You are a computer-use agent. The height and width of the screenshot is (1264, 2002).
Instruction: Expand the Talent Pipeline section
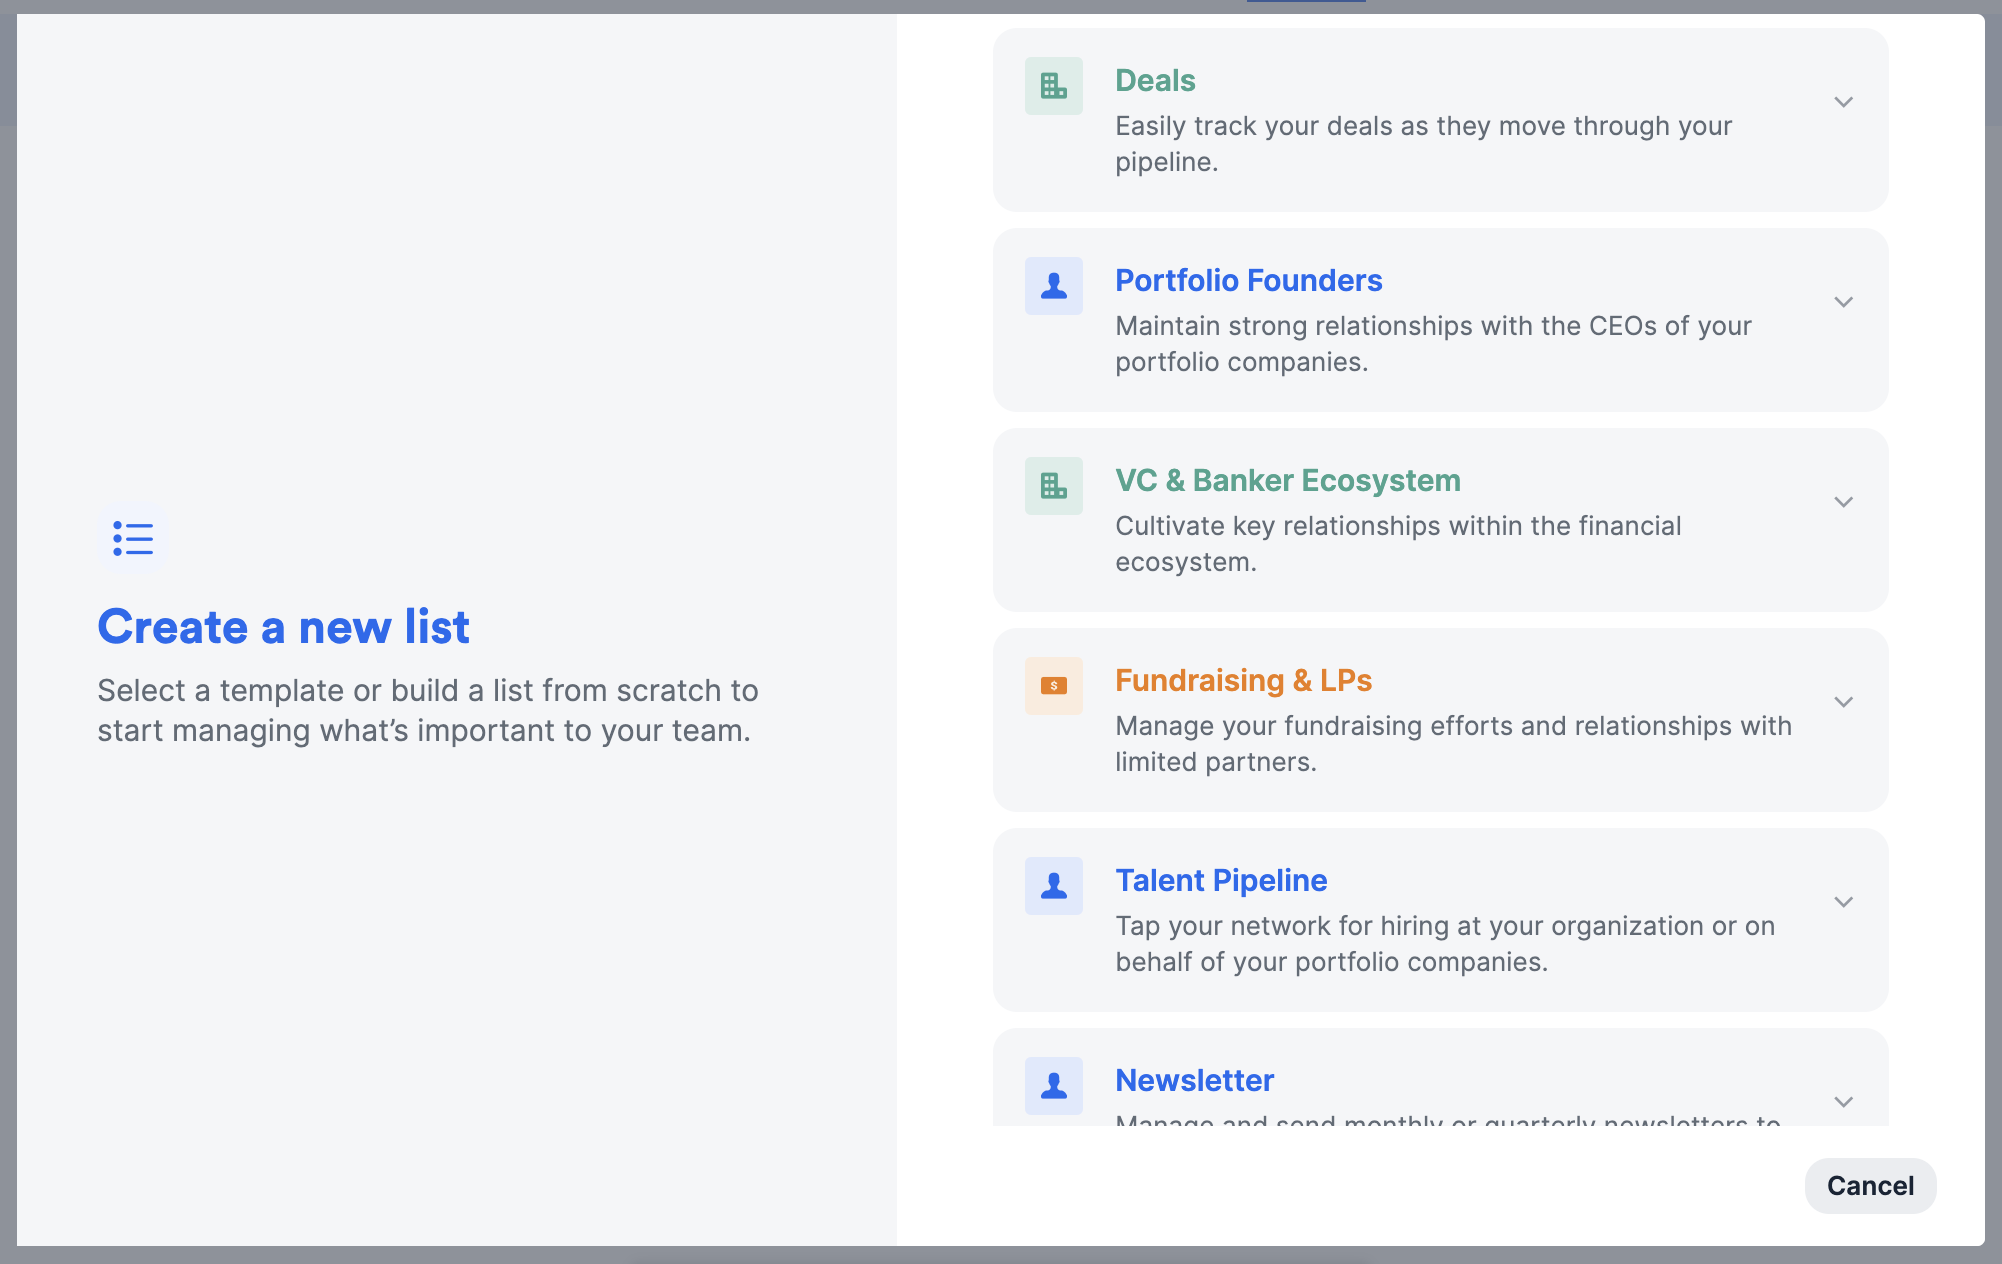pyautogui.click(x=1844, y=901)
